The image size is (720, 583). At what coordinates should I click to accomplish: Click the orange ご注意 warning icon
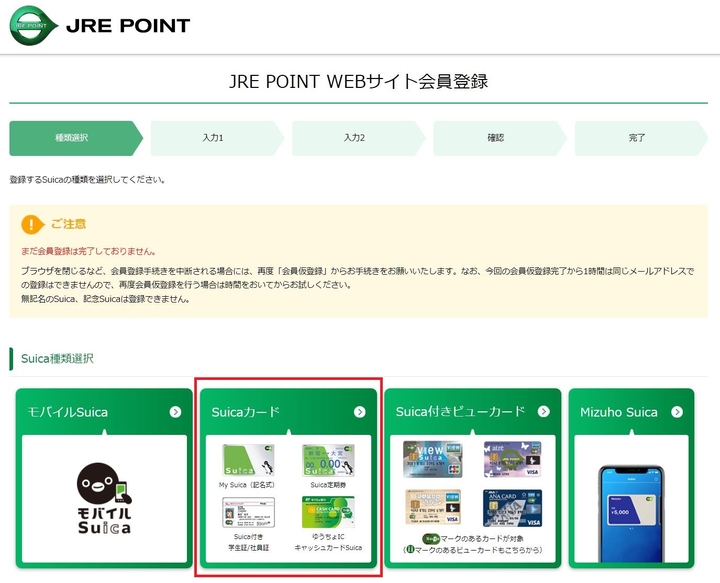[32, 224]
